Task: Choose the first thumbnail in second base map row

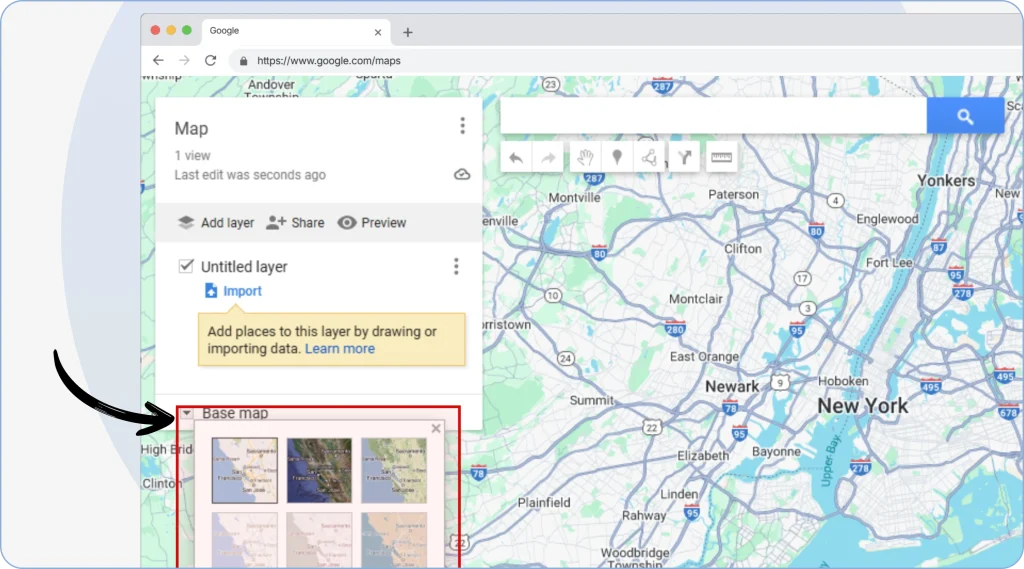Action: click(244, 540)
